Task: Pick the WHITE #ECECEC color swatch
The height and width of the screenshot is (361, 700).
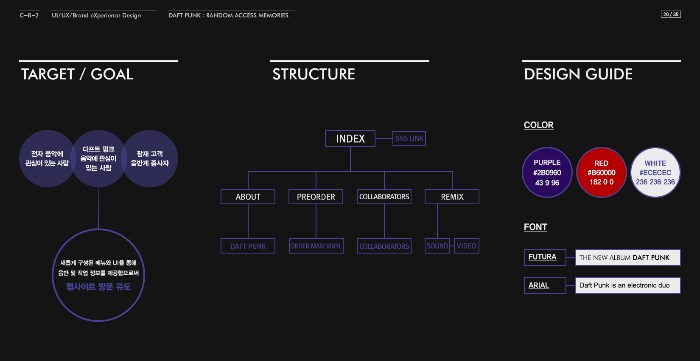Action: [x=655, y=172]
